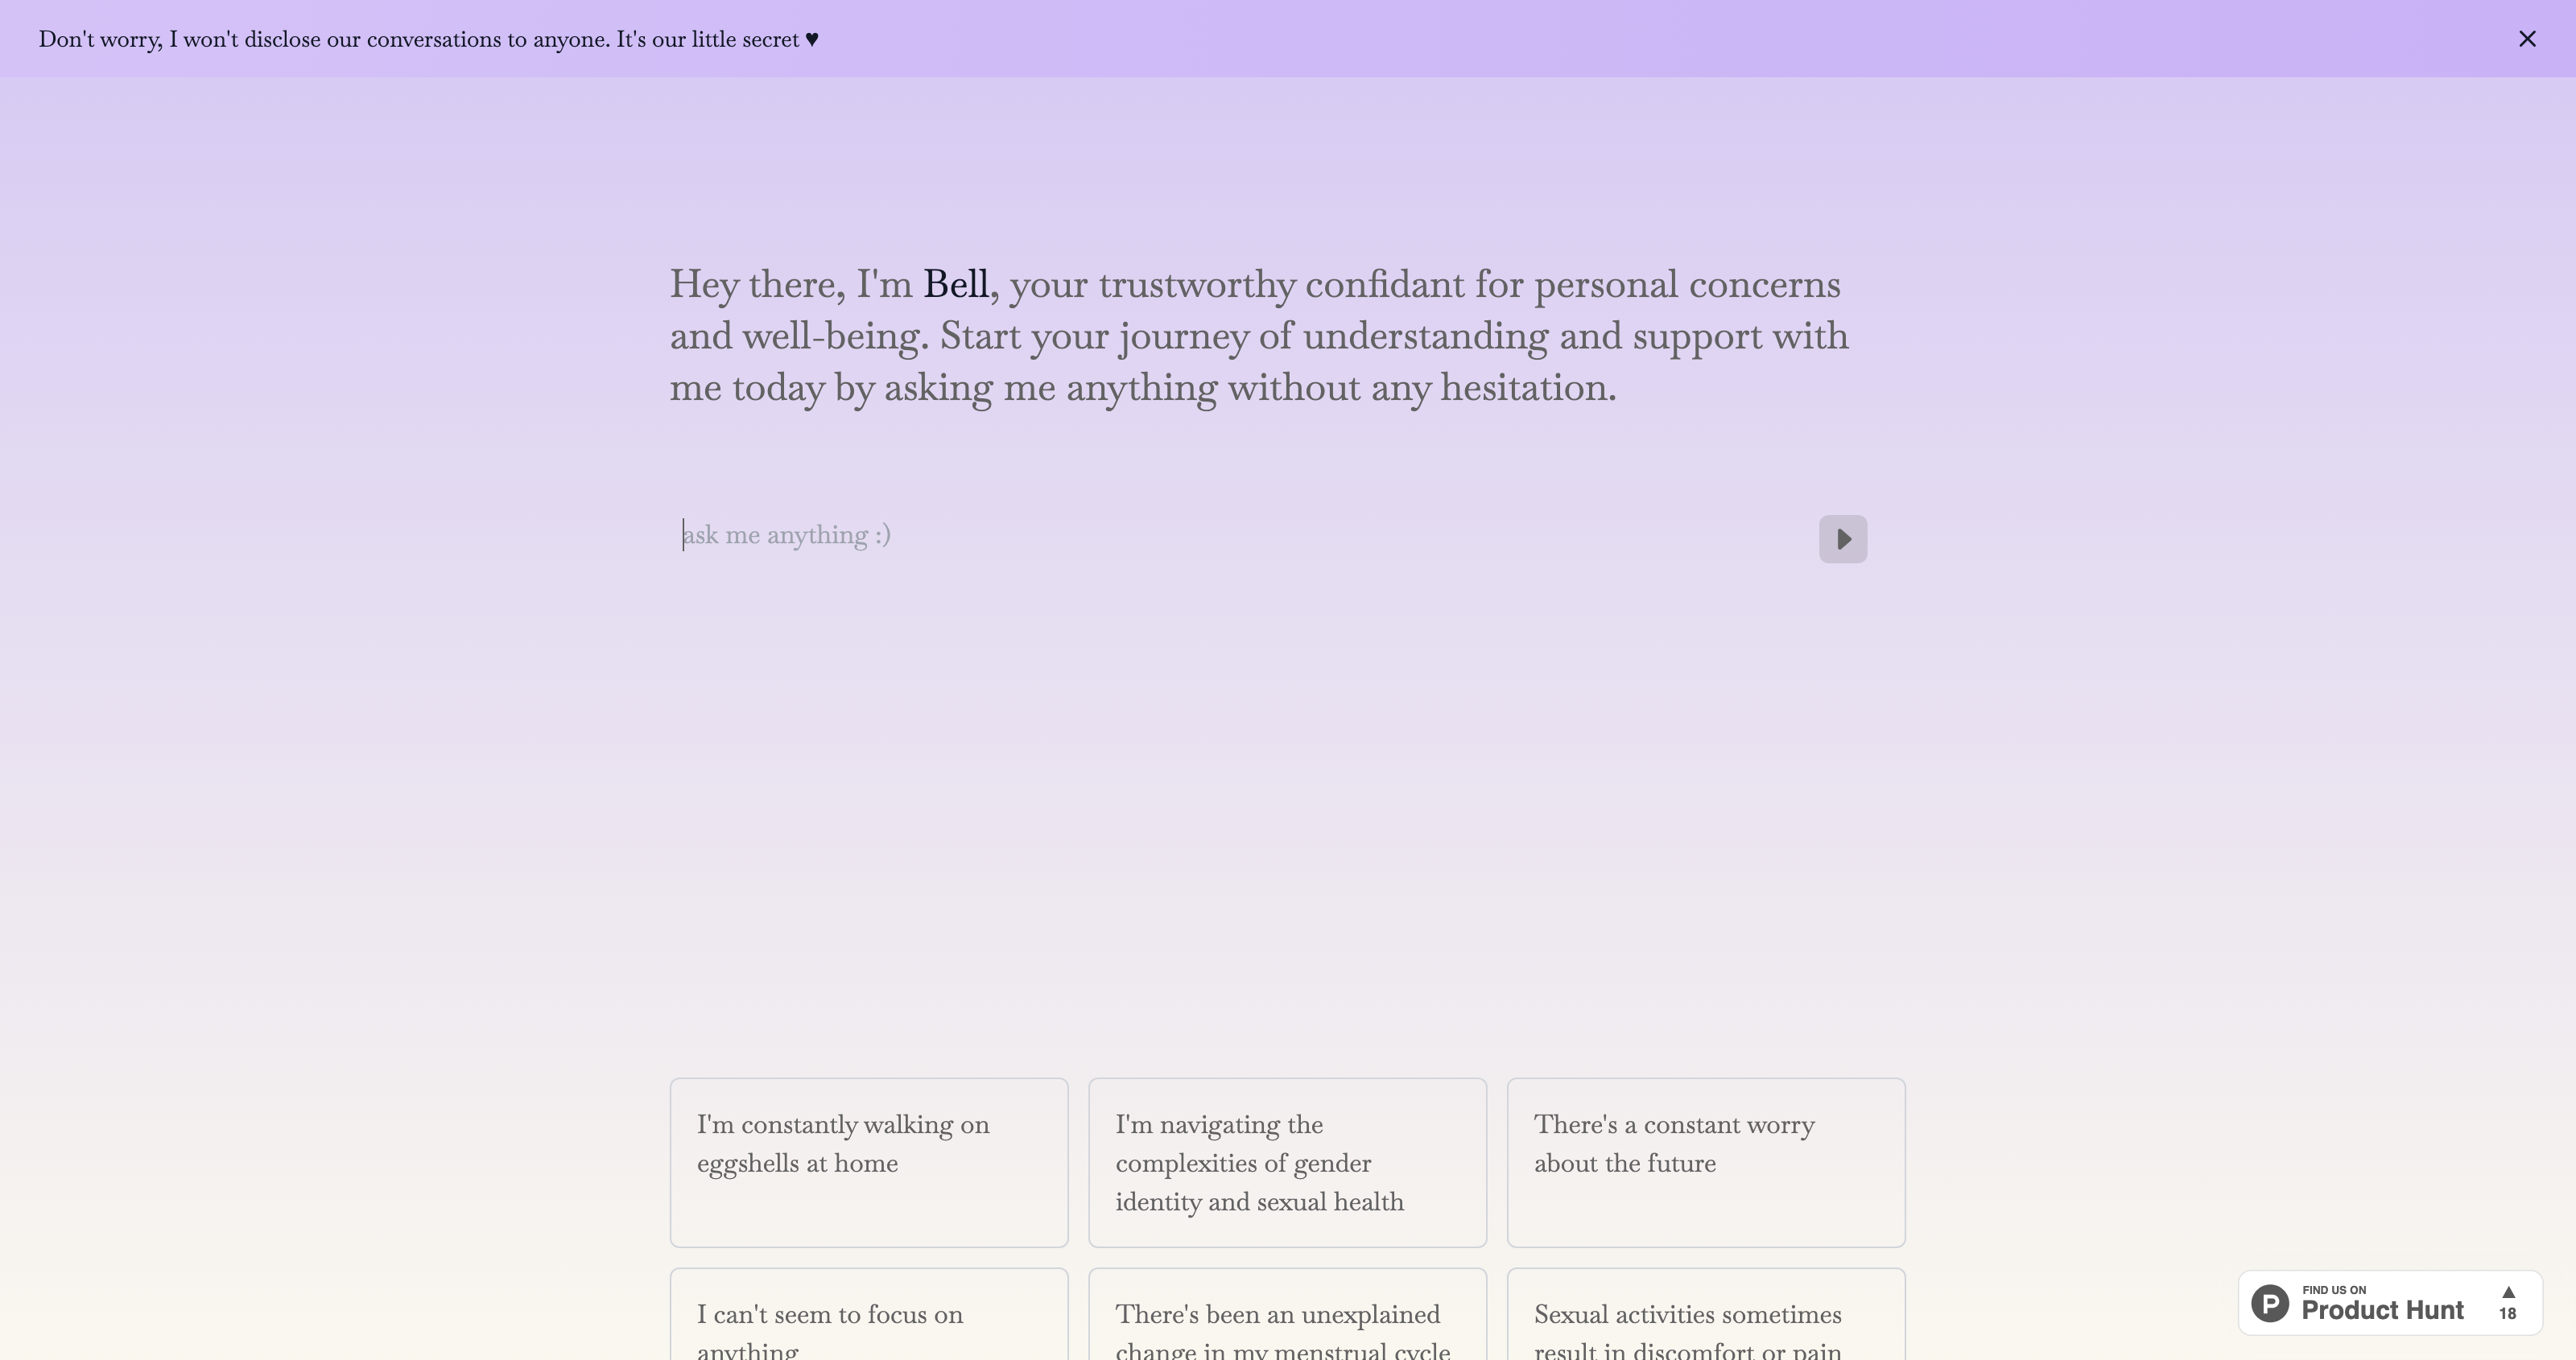Close the privacy notice banner

pos(2527,39)
